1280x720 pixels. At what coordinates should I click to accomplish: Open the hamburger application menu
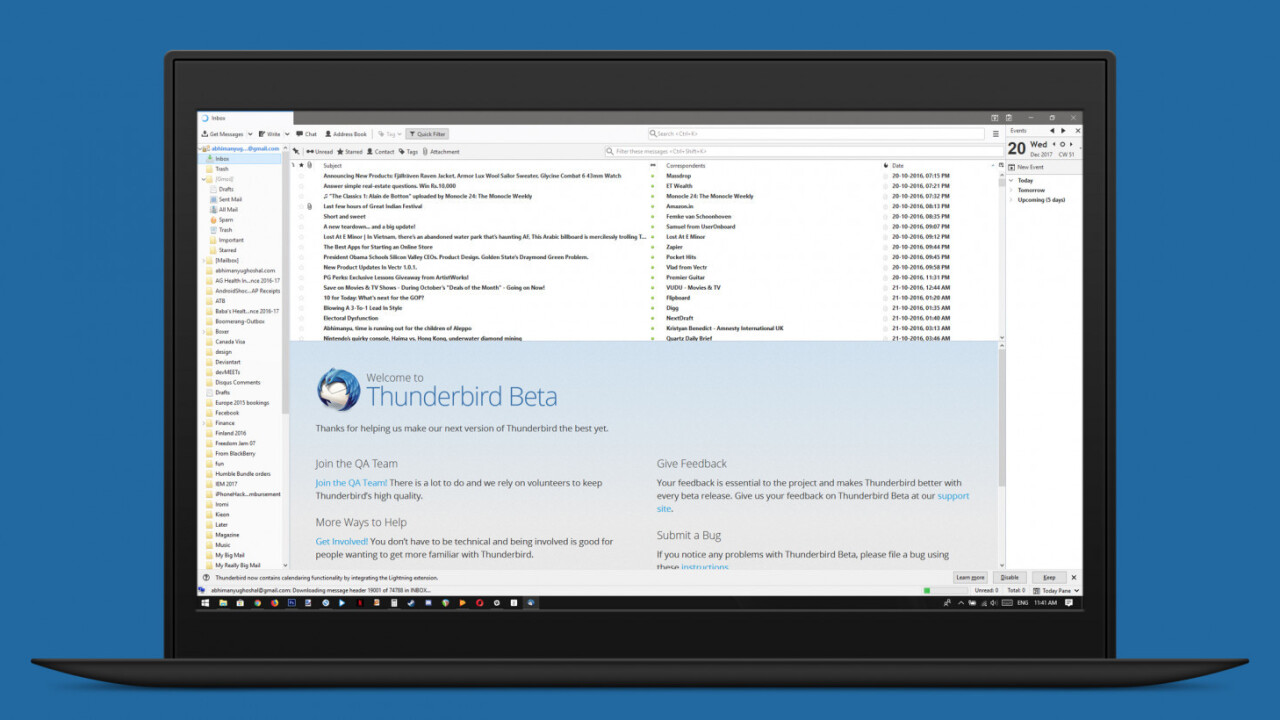pos(995,134)
